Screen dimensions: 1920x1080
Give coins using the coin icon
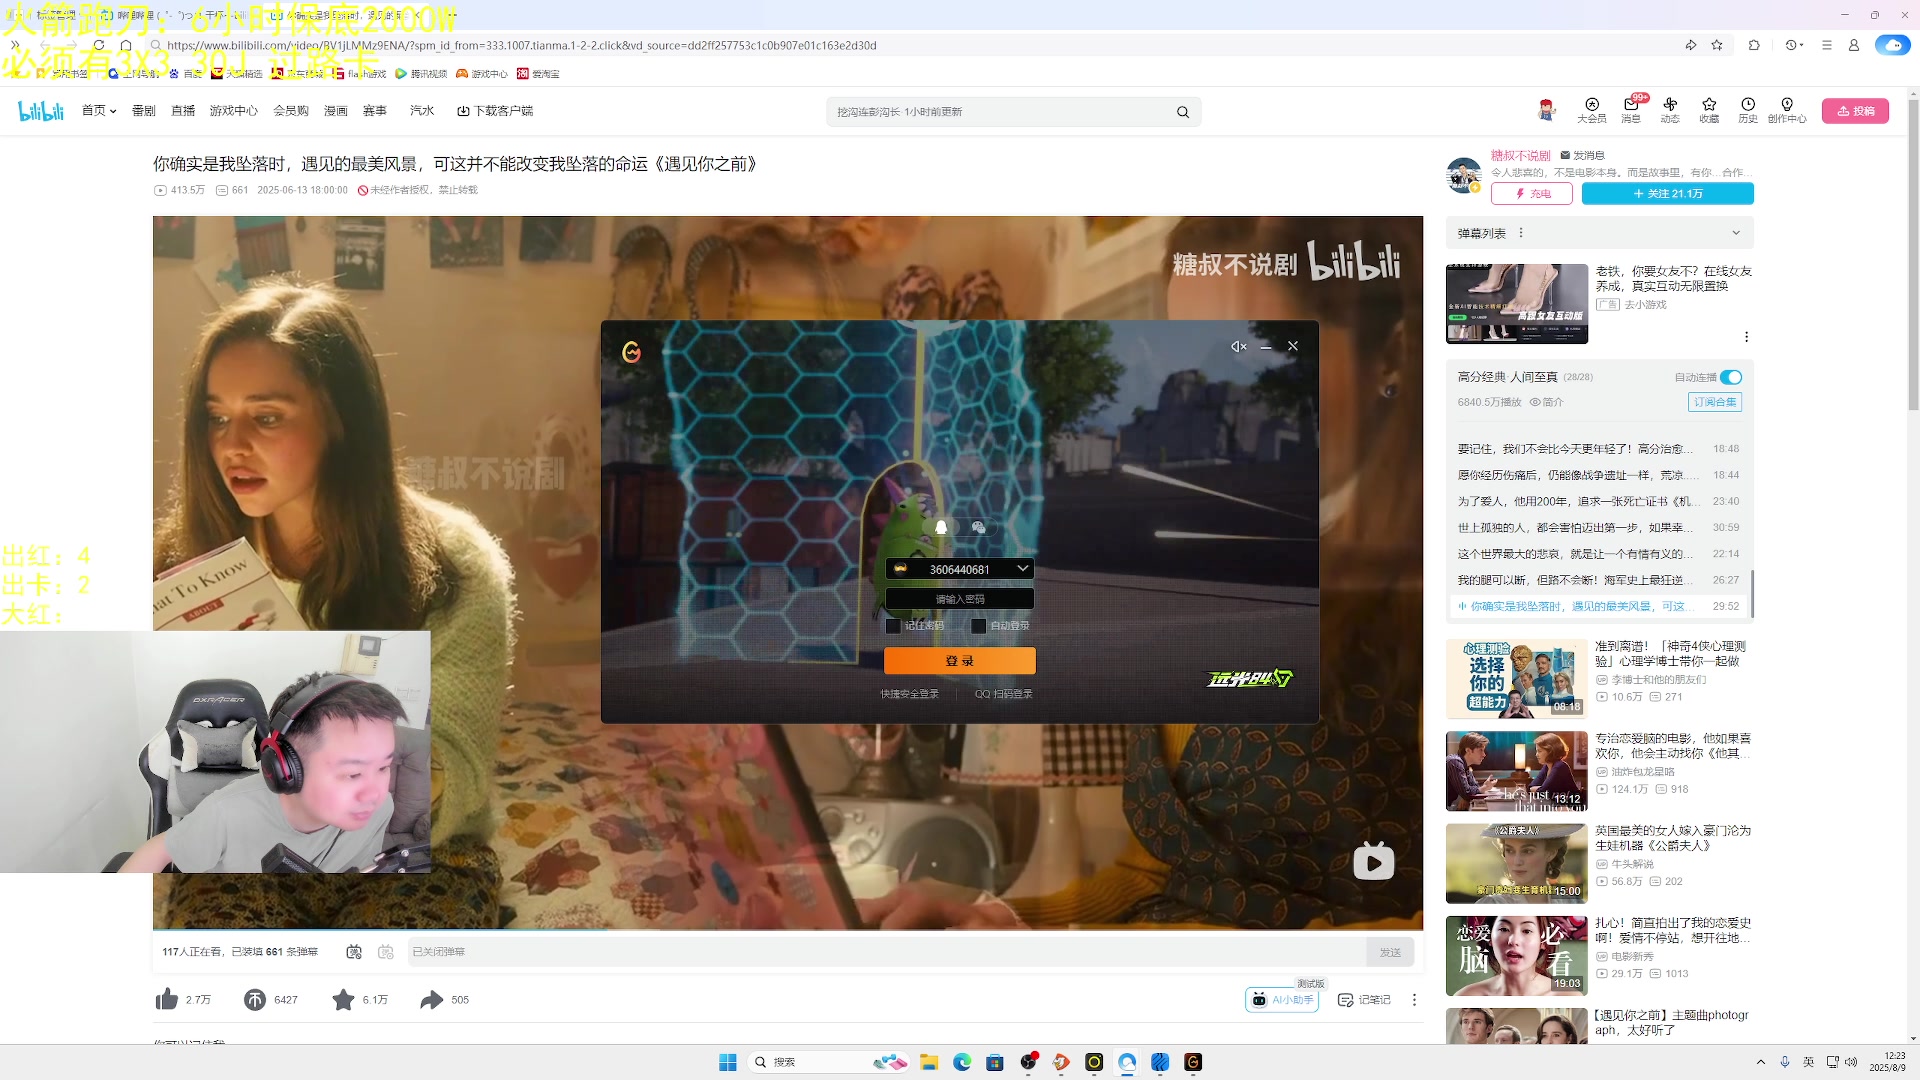(255, 999)
